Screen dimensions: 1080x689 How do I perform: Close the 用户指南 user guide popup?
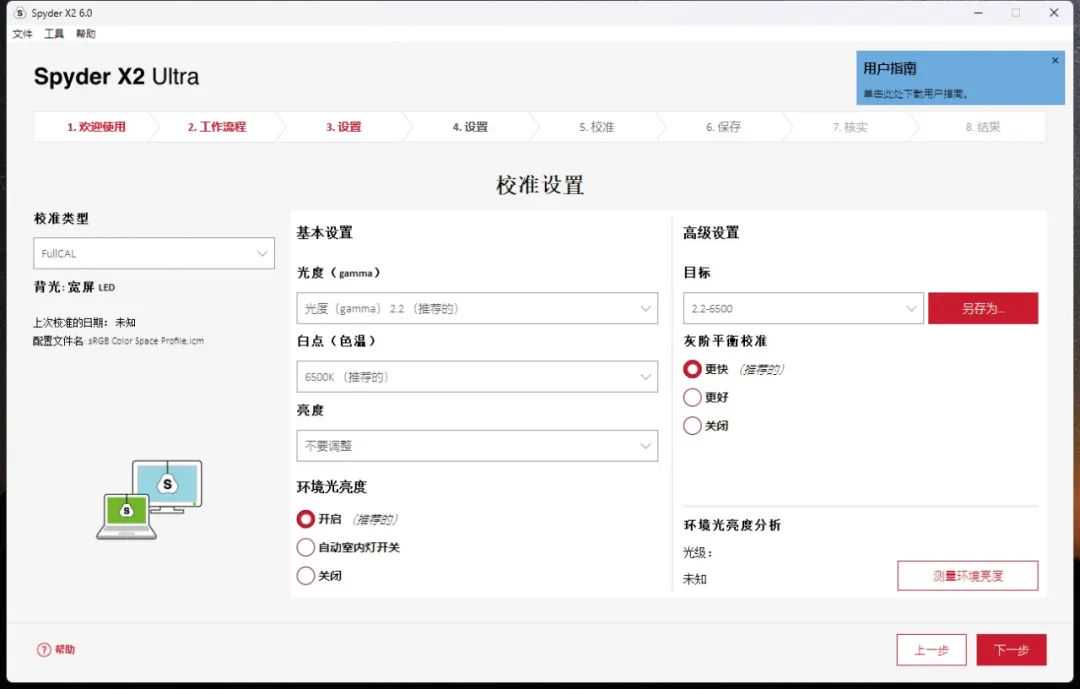1054,61
